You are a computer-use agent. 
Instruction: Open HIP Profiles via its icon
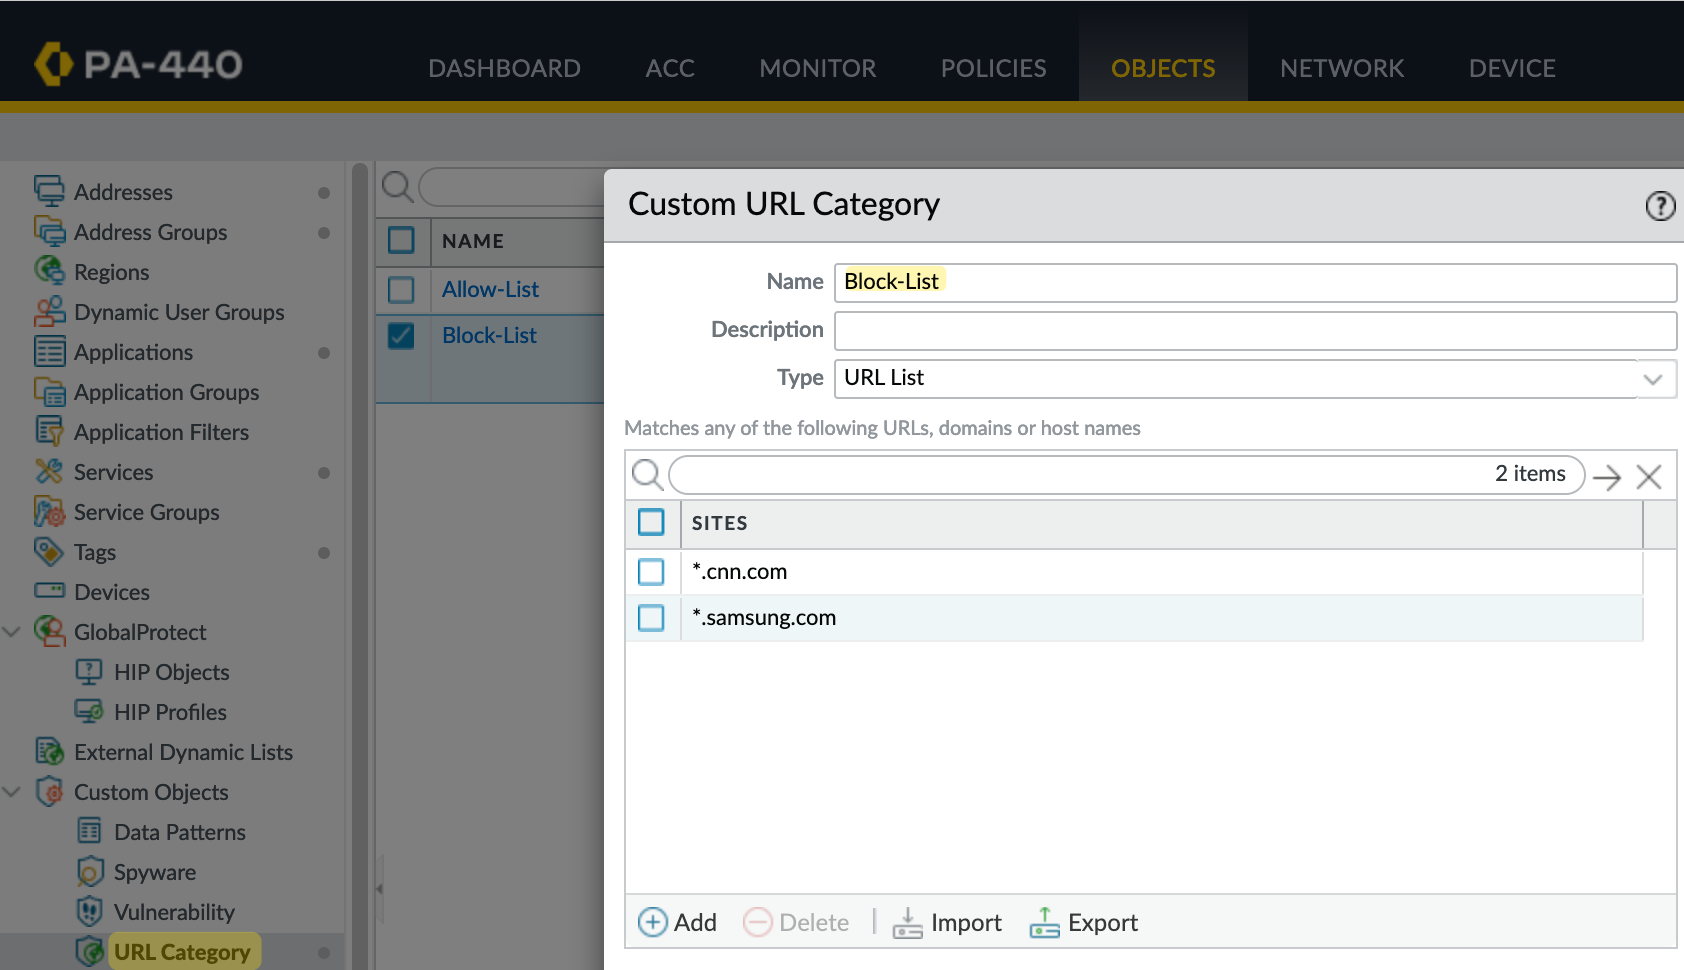pos(88,711)
